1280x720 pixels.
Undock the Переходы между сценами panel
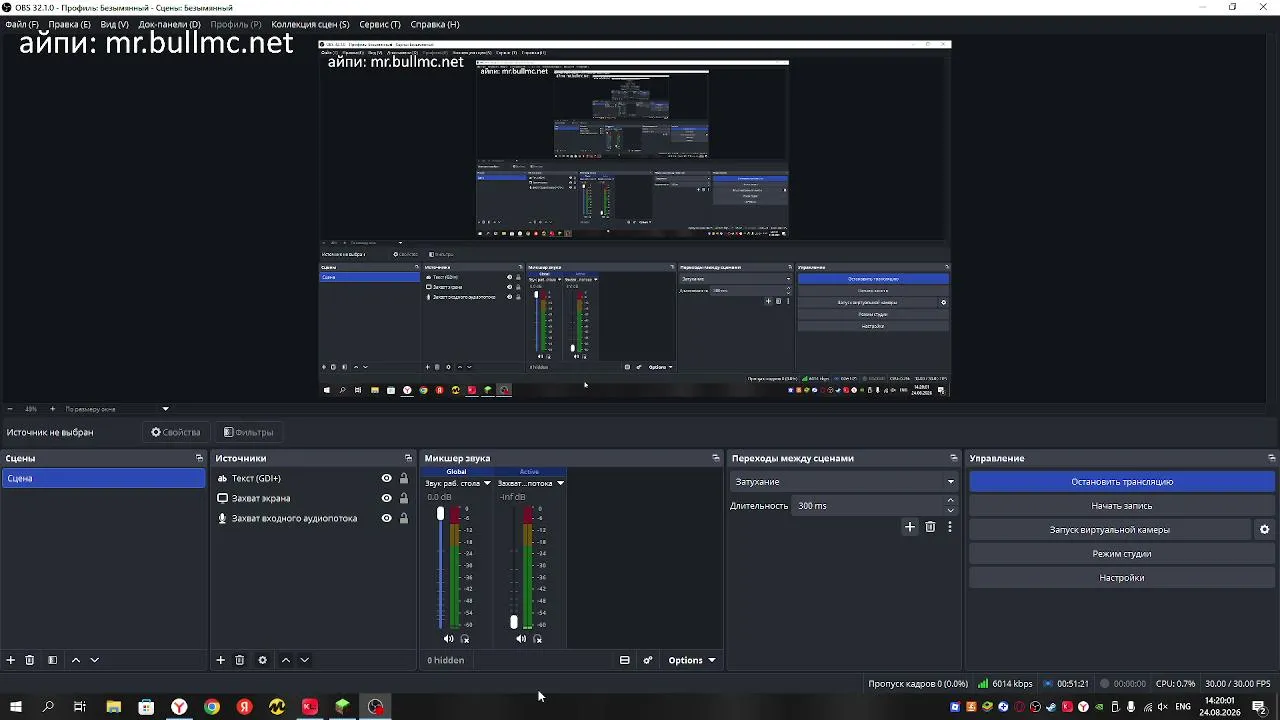pos(954,458)
